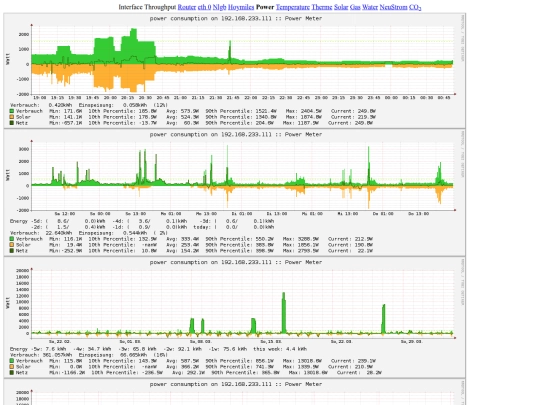This screenshot has height=405, width=540.
Task: Click orange Solar swatch in Max 1856.1W row
Action: tap(12, 245)
